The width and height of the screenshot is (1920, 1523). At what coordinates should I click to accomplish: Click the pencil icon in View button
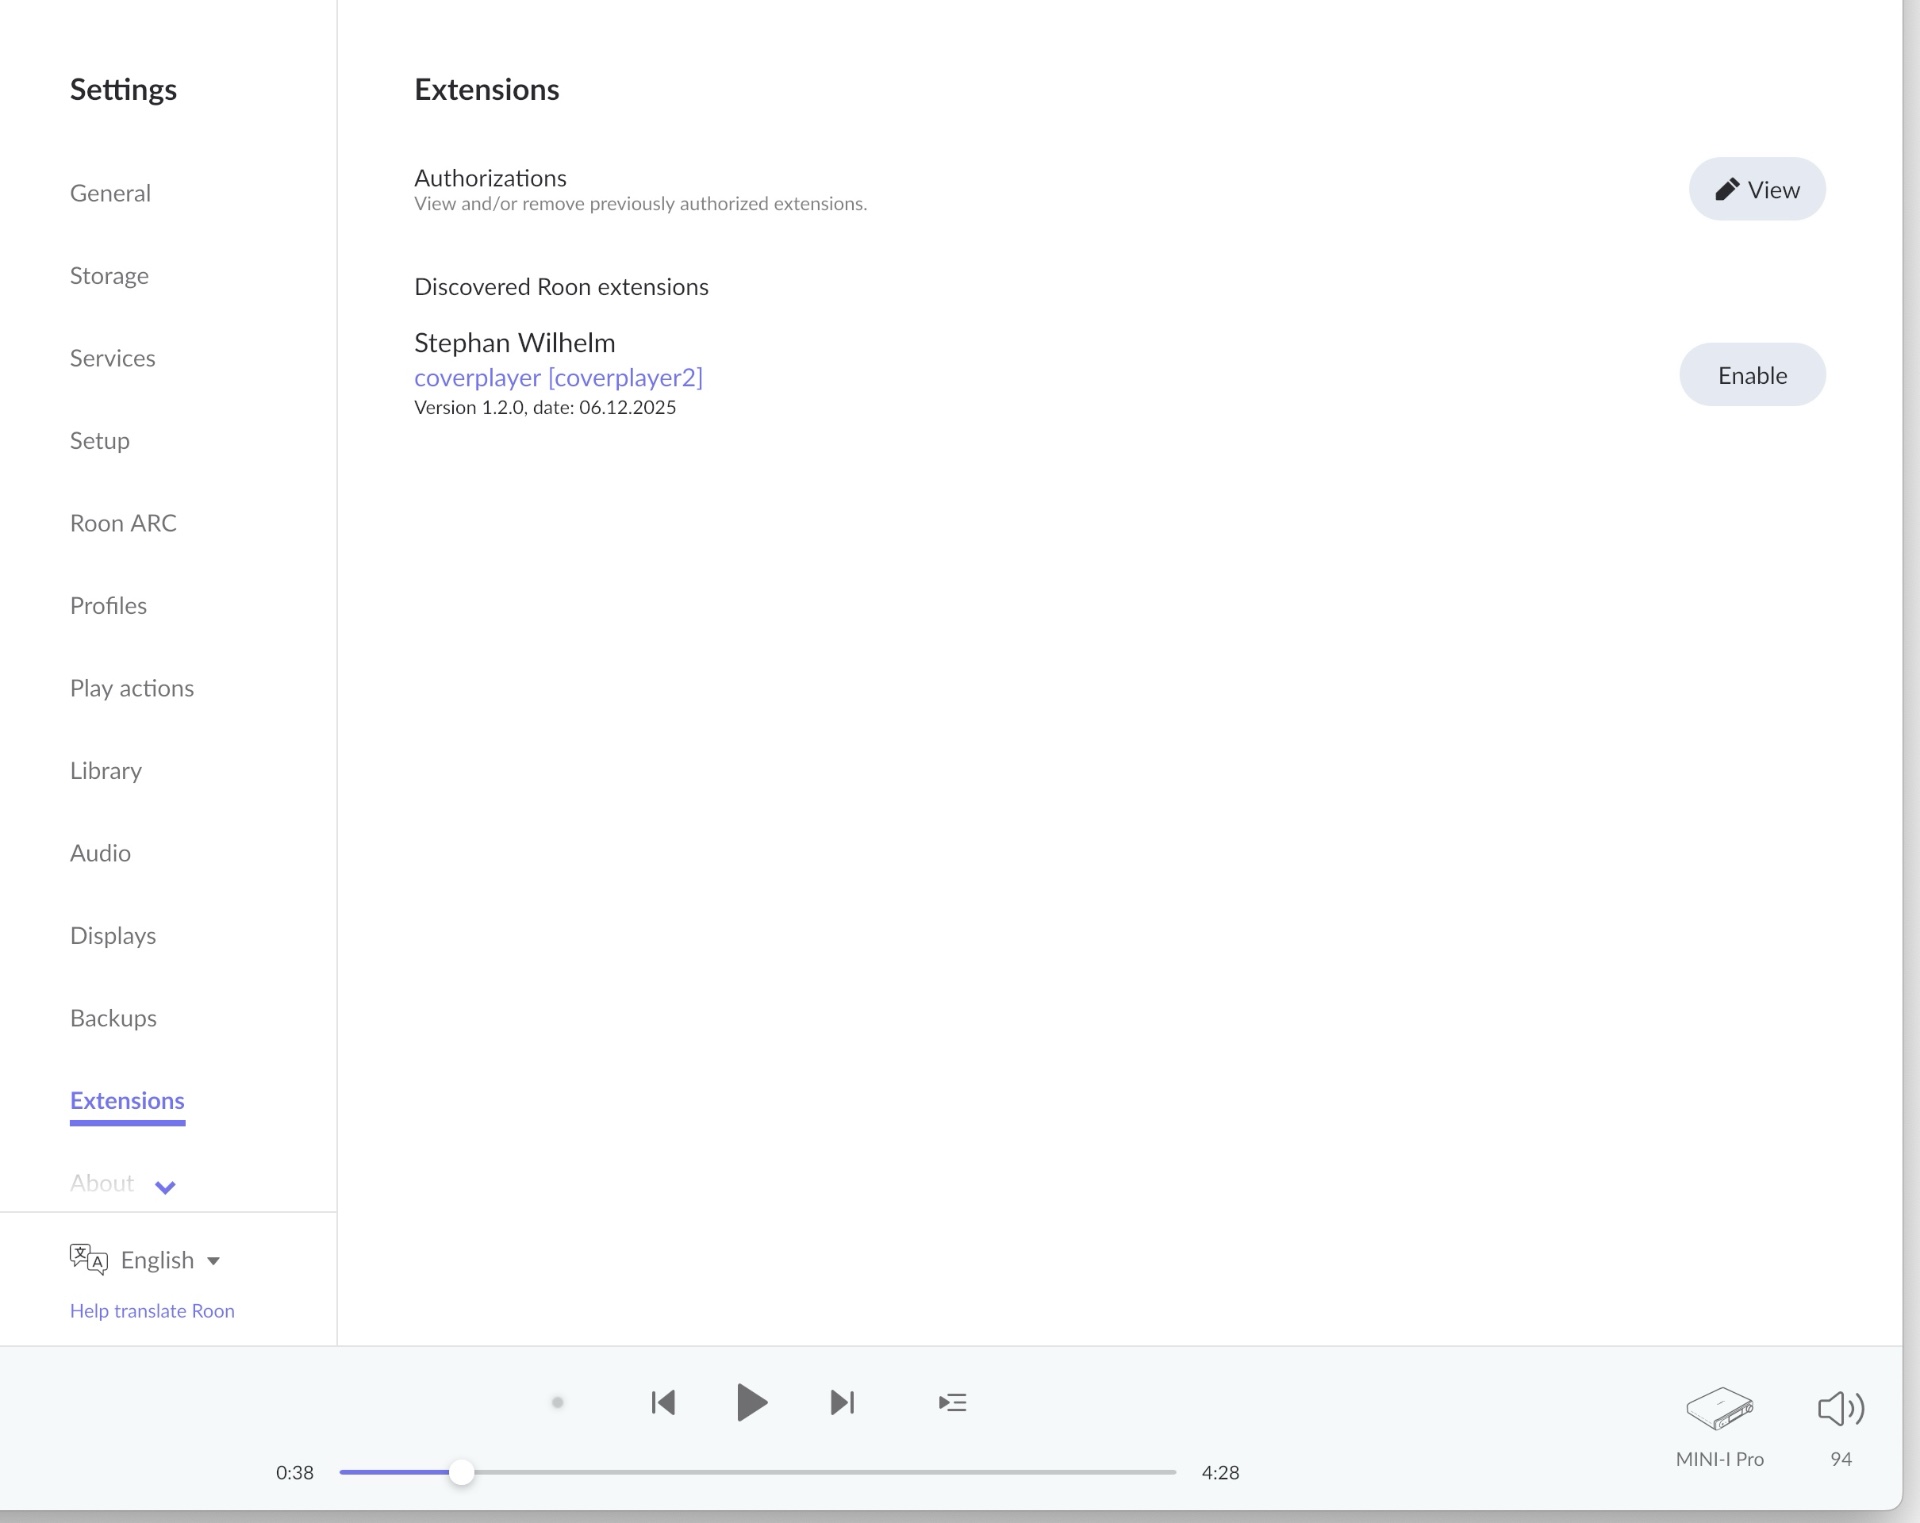1727,189
